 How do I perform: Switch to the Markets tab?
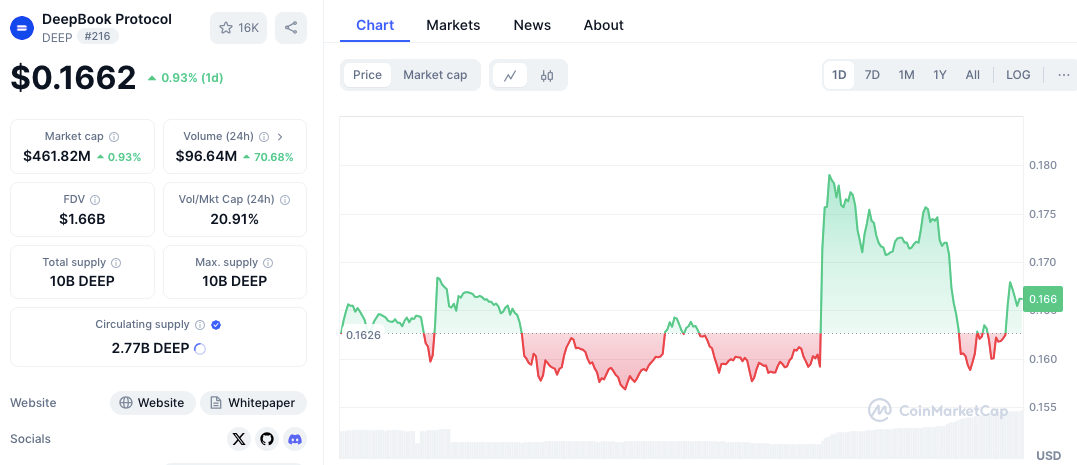453,25
